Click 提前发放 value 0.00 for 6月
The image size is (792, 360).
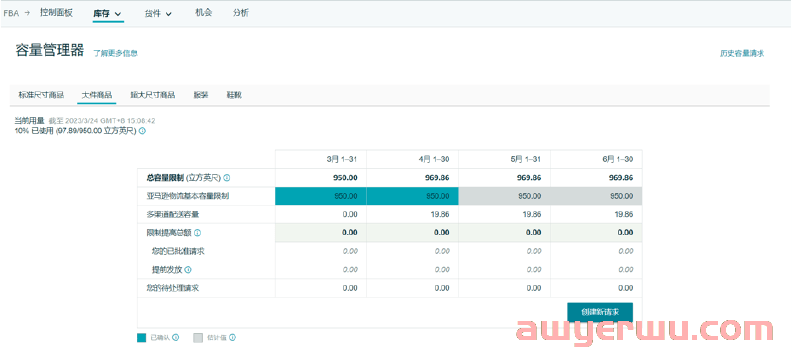(x=626, y=270)
